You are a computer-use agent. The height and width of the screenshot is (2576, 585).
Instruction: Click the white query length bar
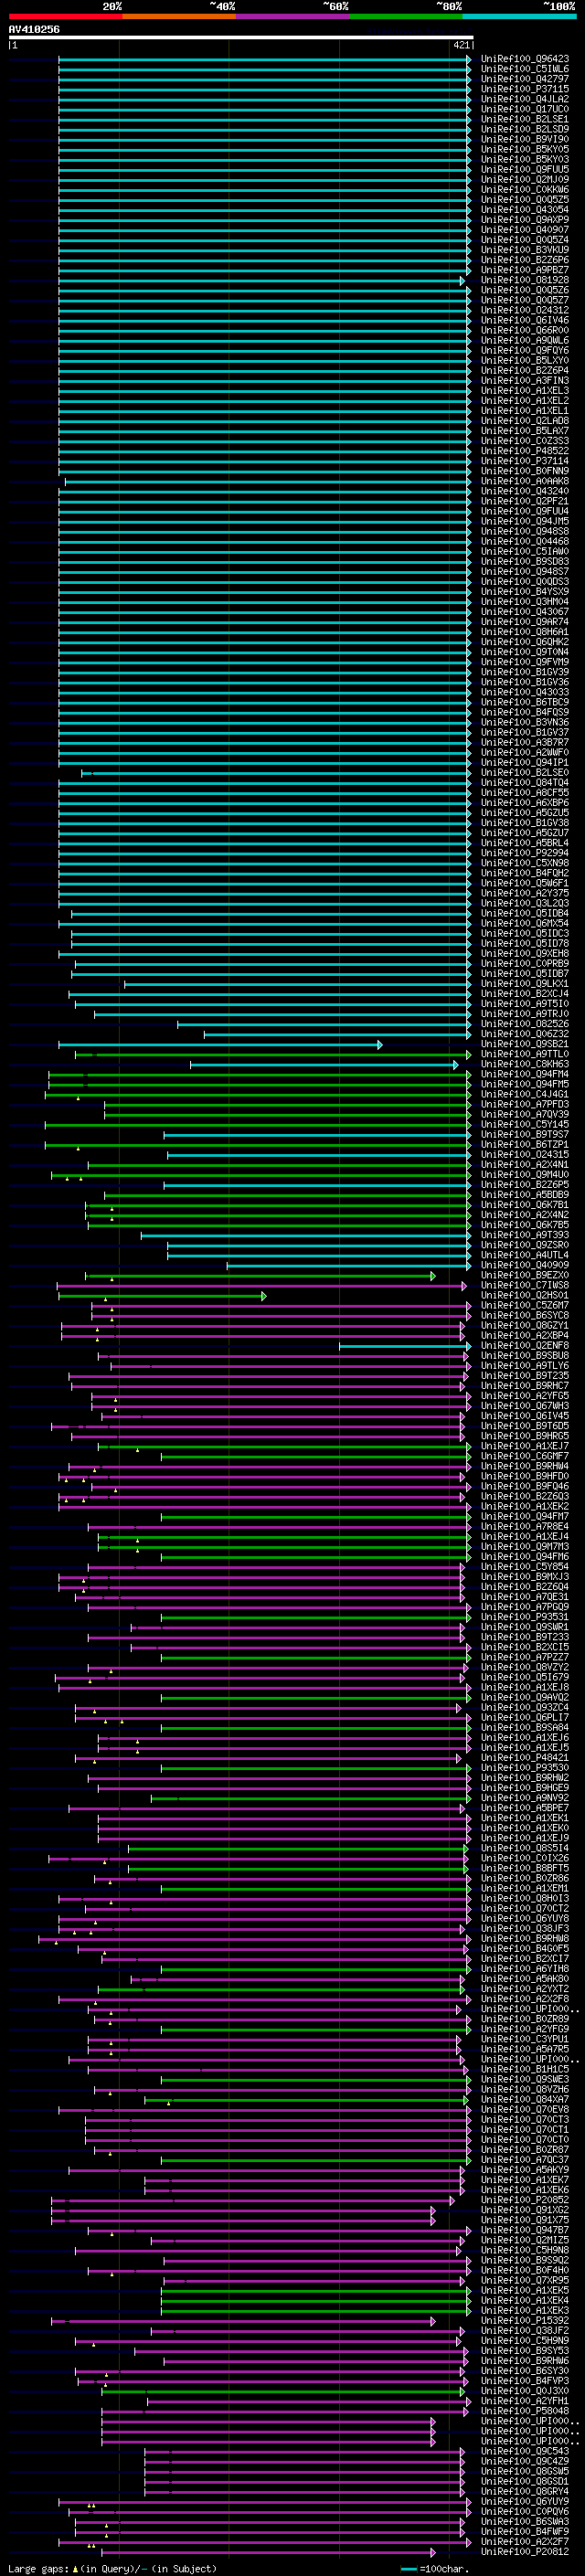(x=240, y=37)
